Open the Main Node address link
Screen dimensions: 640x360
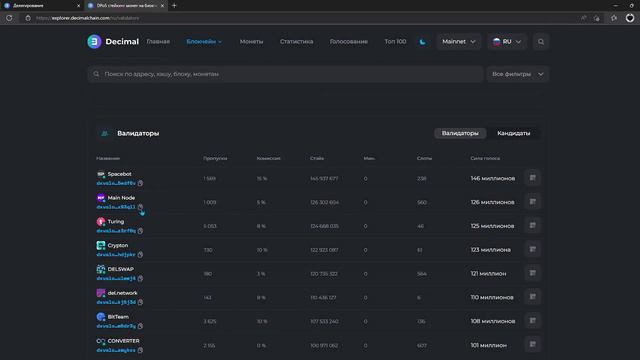tap(116, 207)
